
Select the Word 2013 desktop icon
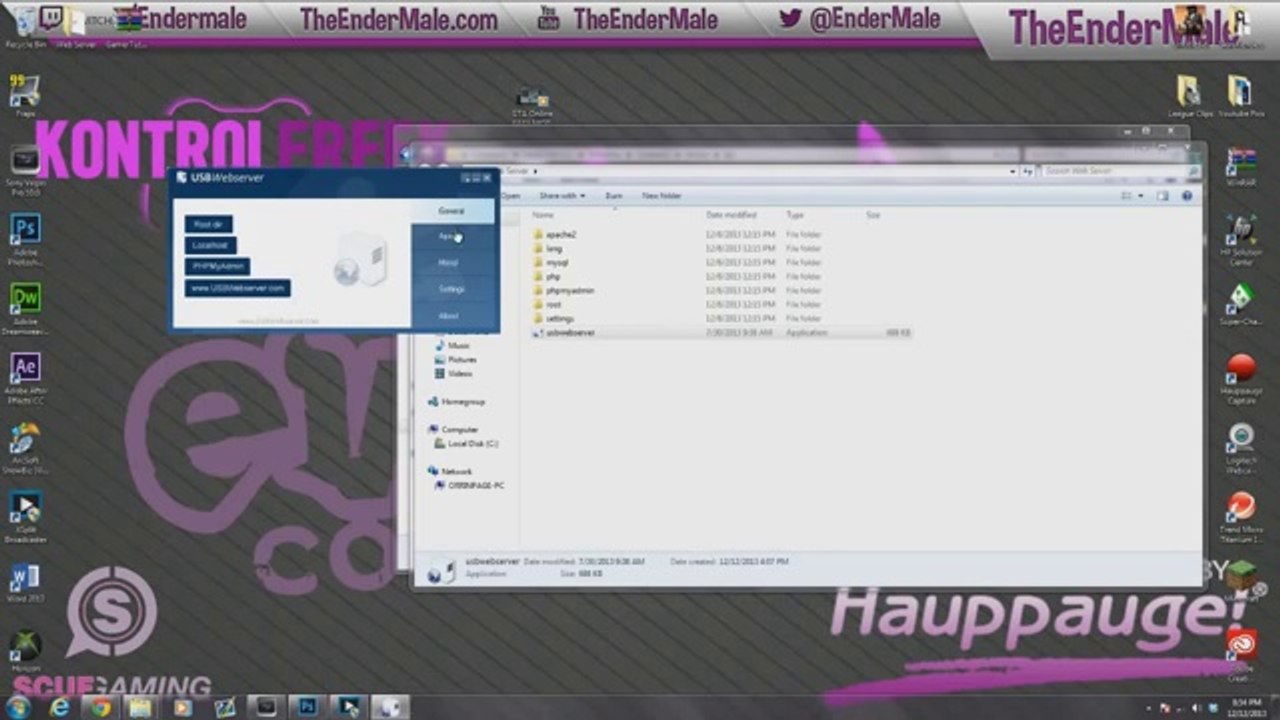click(x=25, y=584)
